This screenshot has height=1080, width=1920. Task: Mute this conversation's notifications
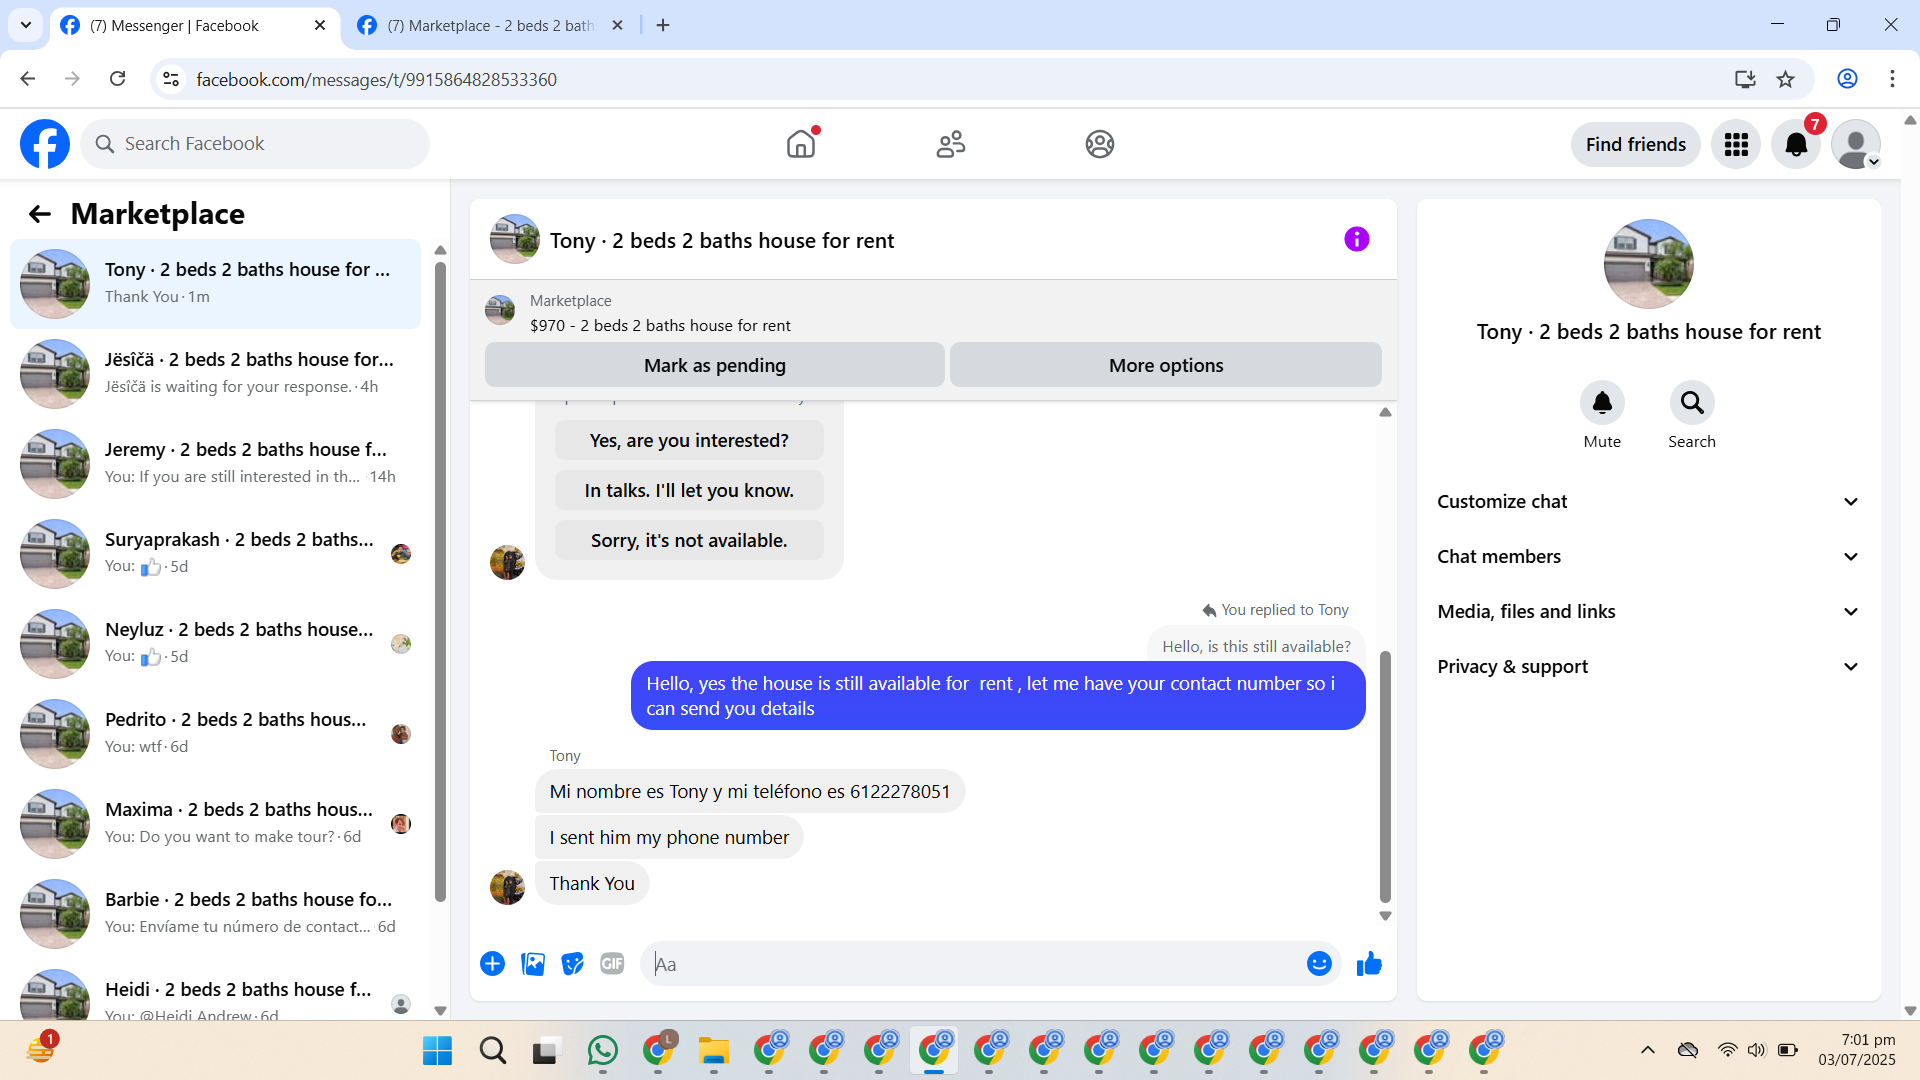tap(1601, 403)
